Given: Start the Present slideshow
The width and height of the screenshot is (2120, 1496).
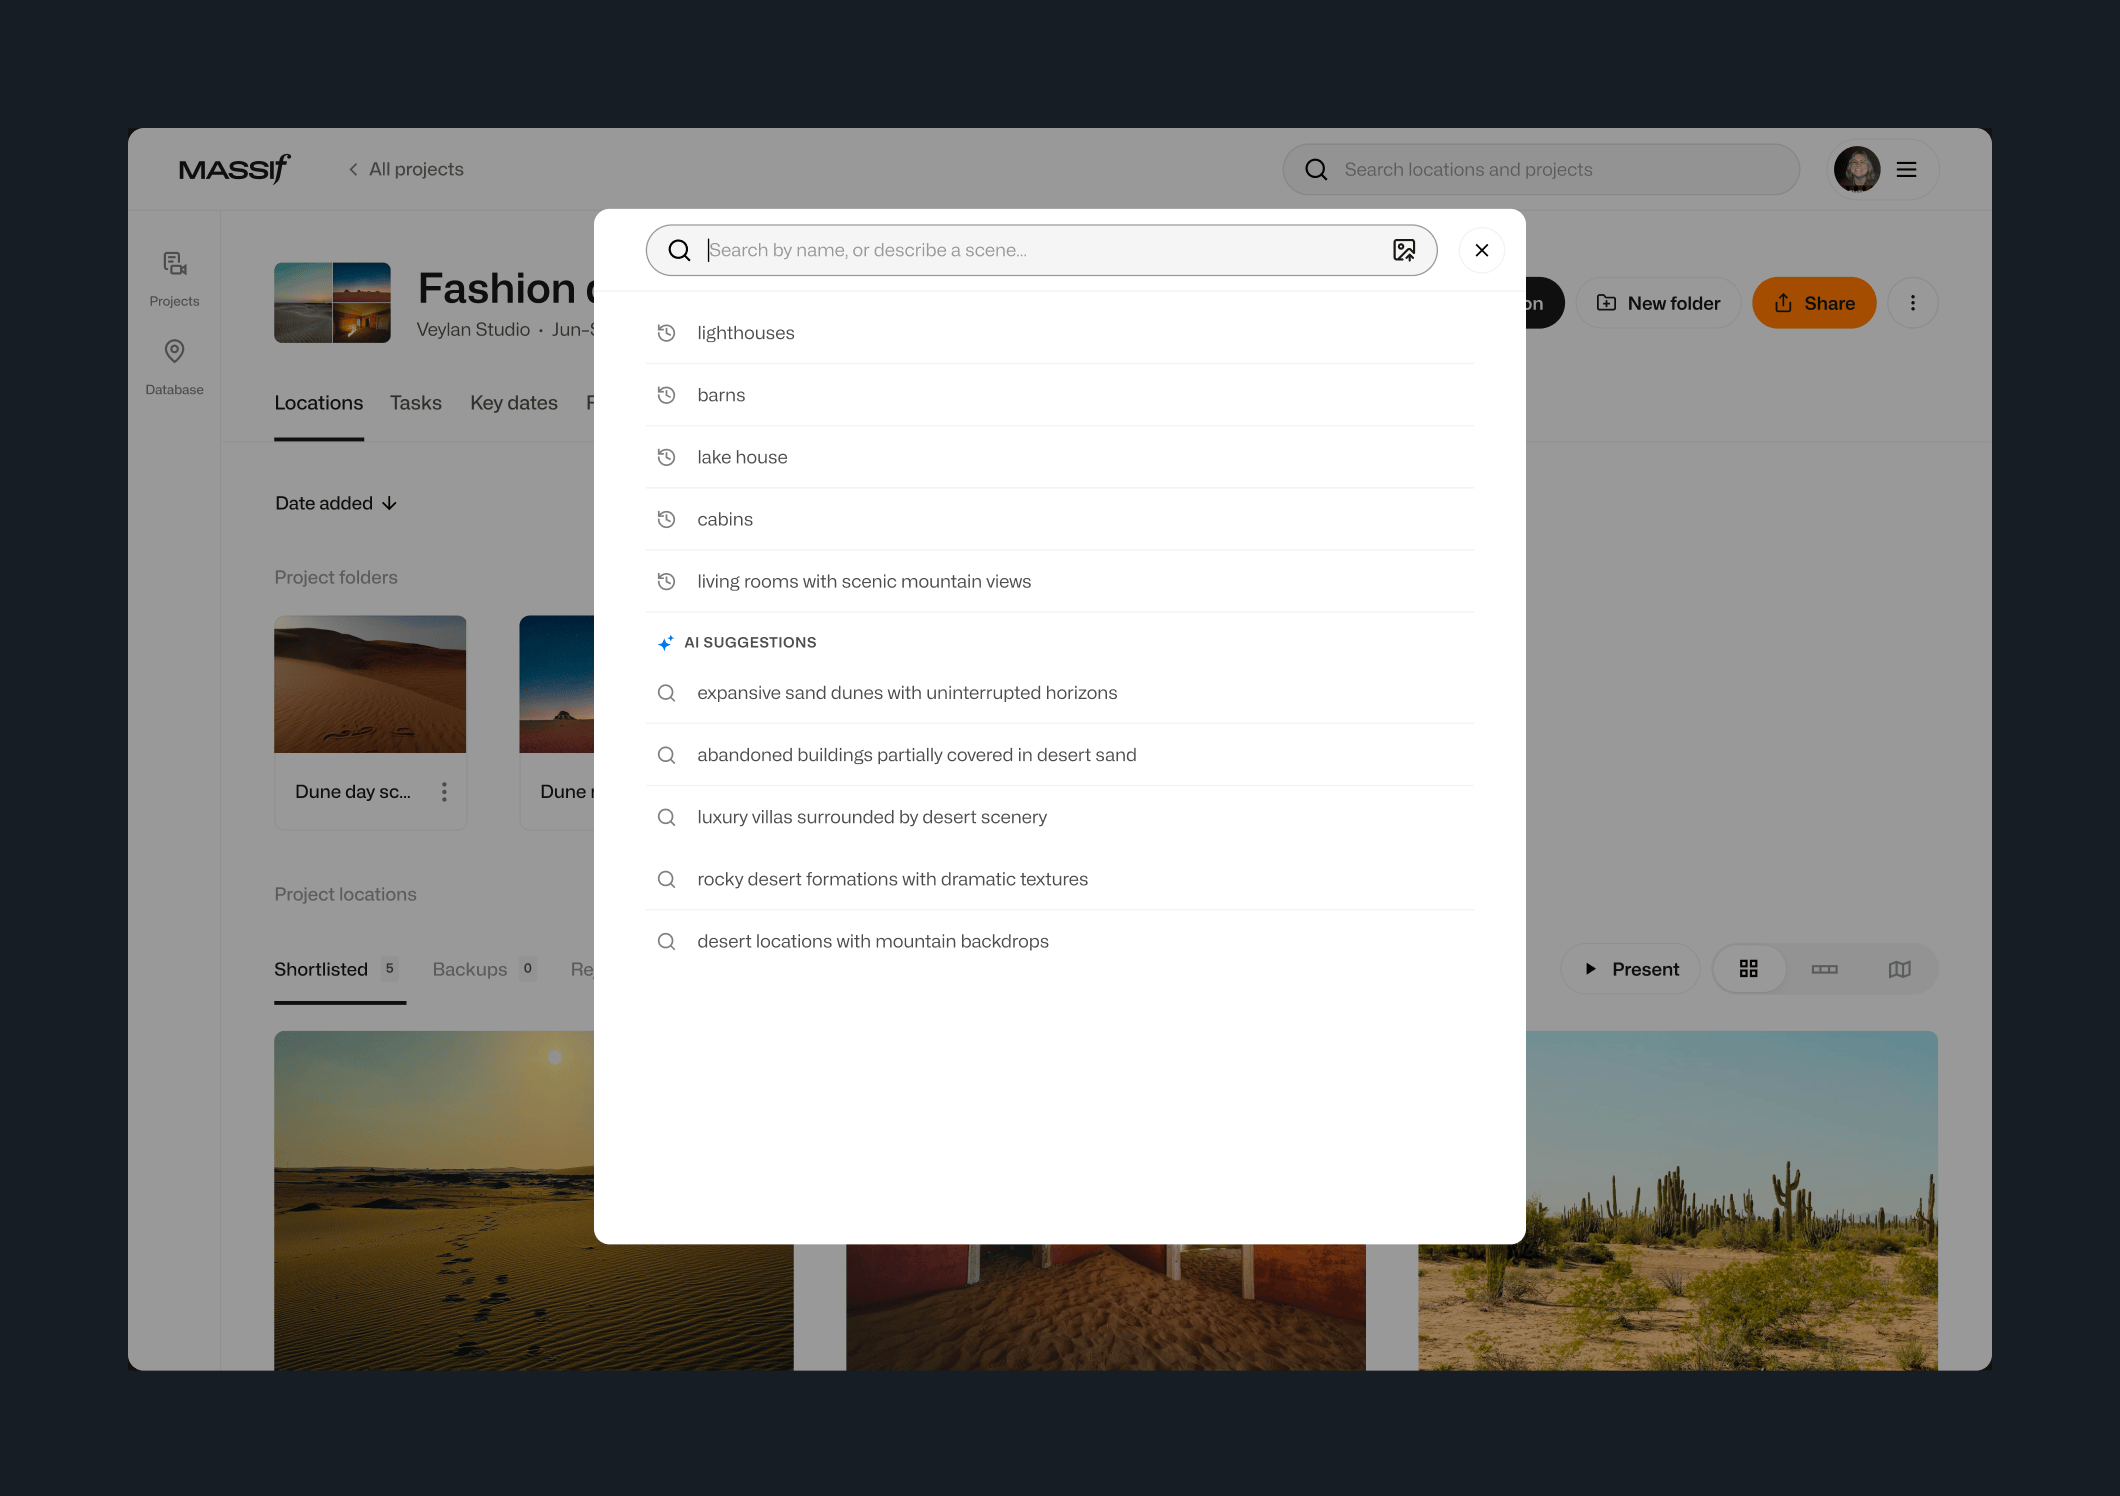Looking at the screenshot, I should click(x=1631, y=969).
